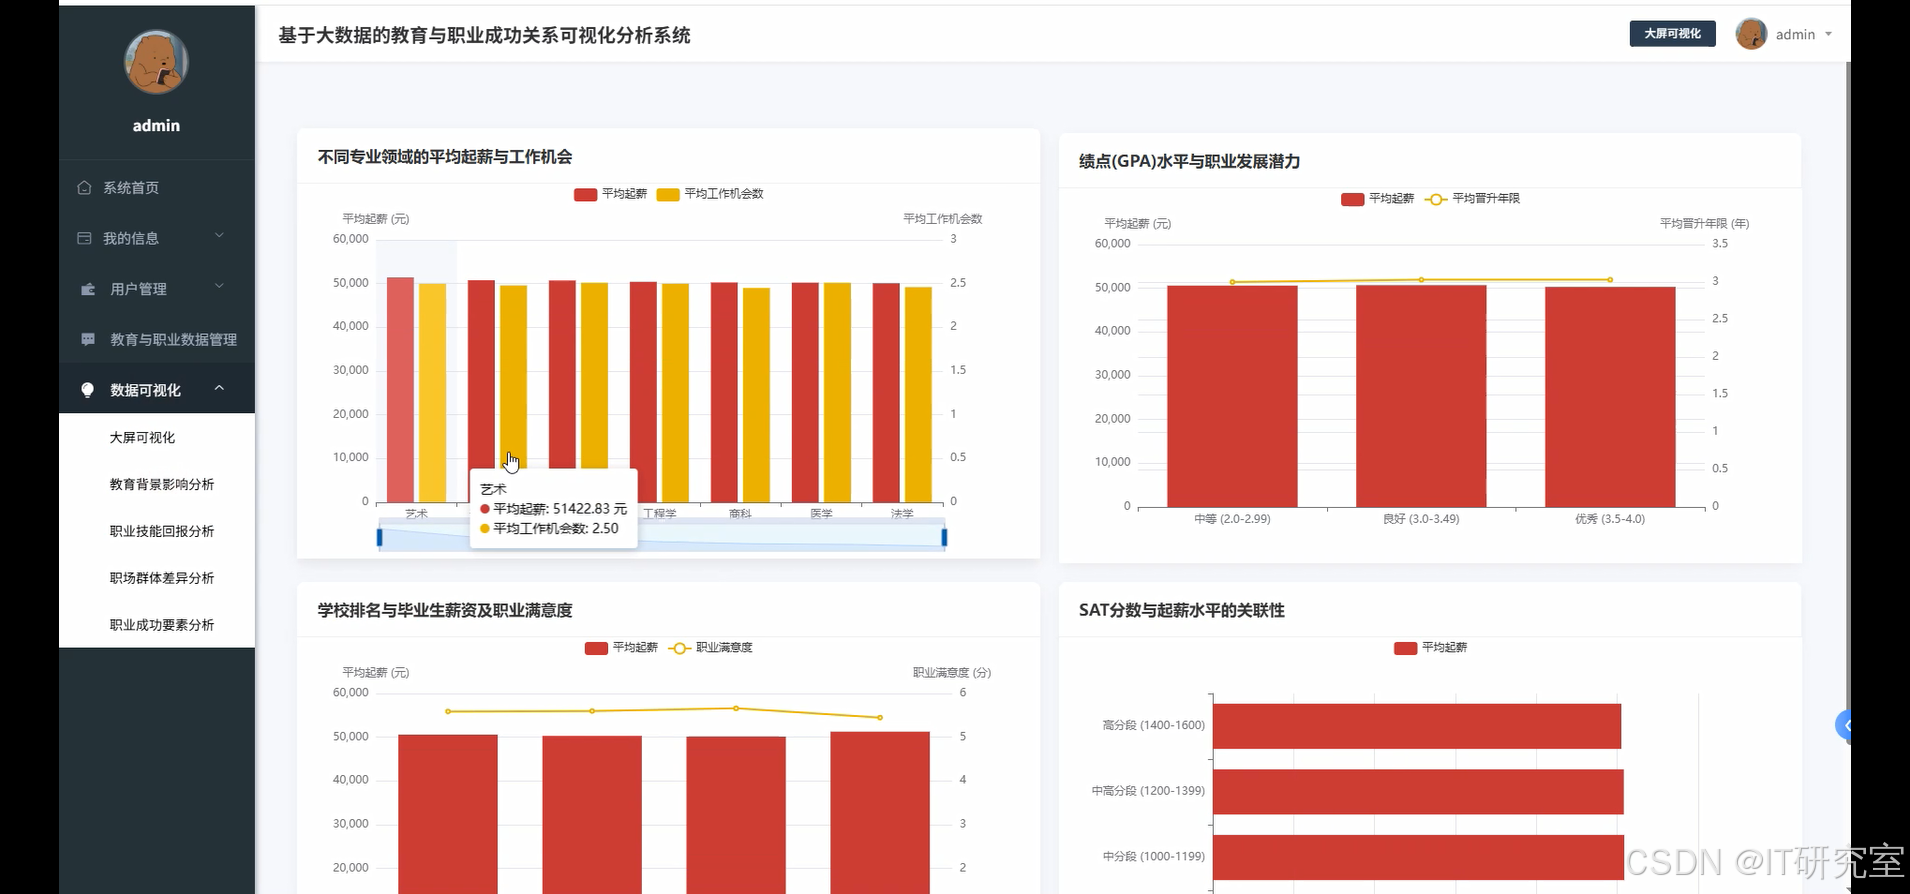The height and width of the screenshot is (894, 1910).
Task: Select 教育背景影响分析 submenu item
Action: (157, 484)
